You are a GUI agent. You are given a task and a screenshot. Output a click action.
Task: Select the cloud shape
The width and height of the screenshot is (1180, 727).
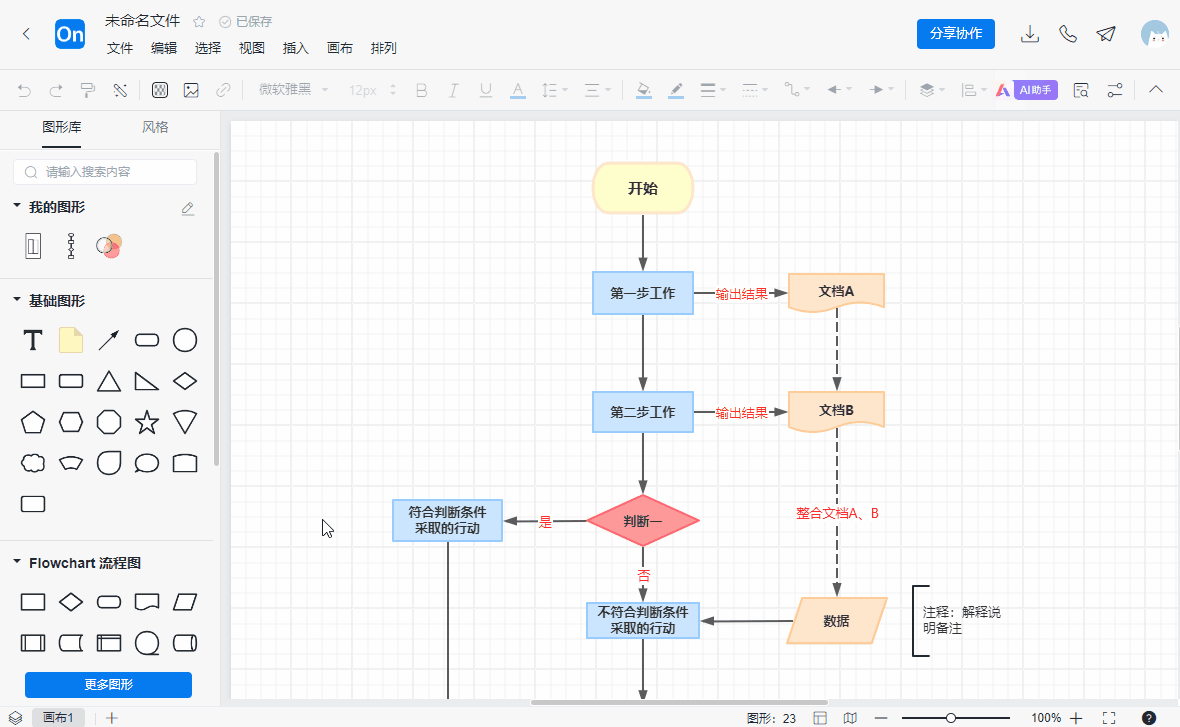click(x=32, y=463)
